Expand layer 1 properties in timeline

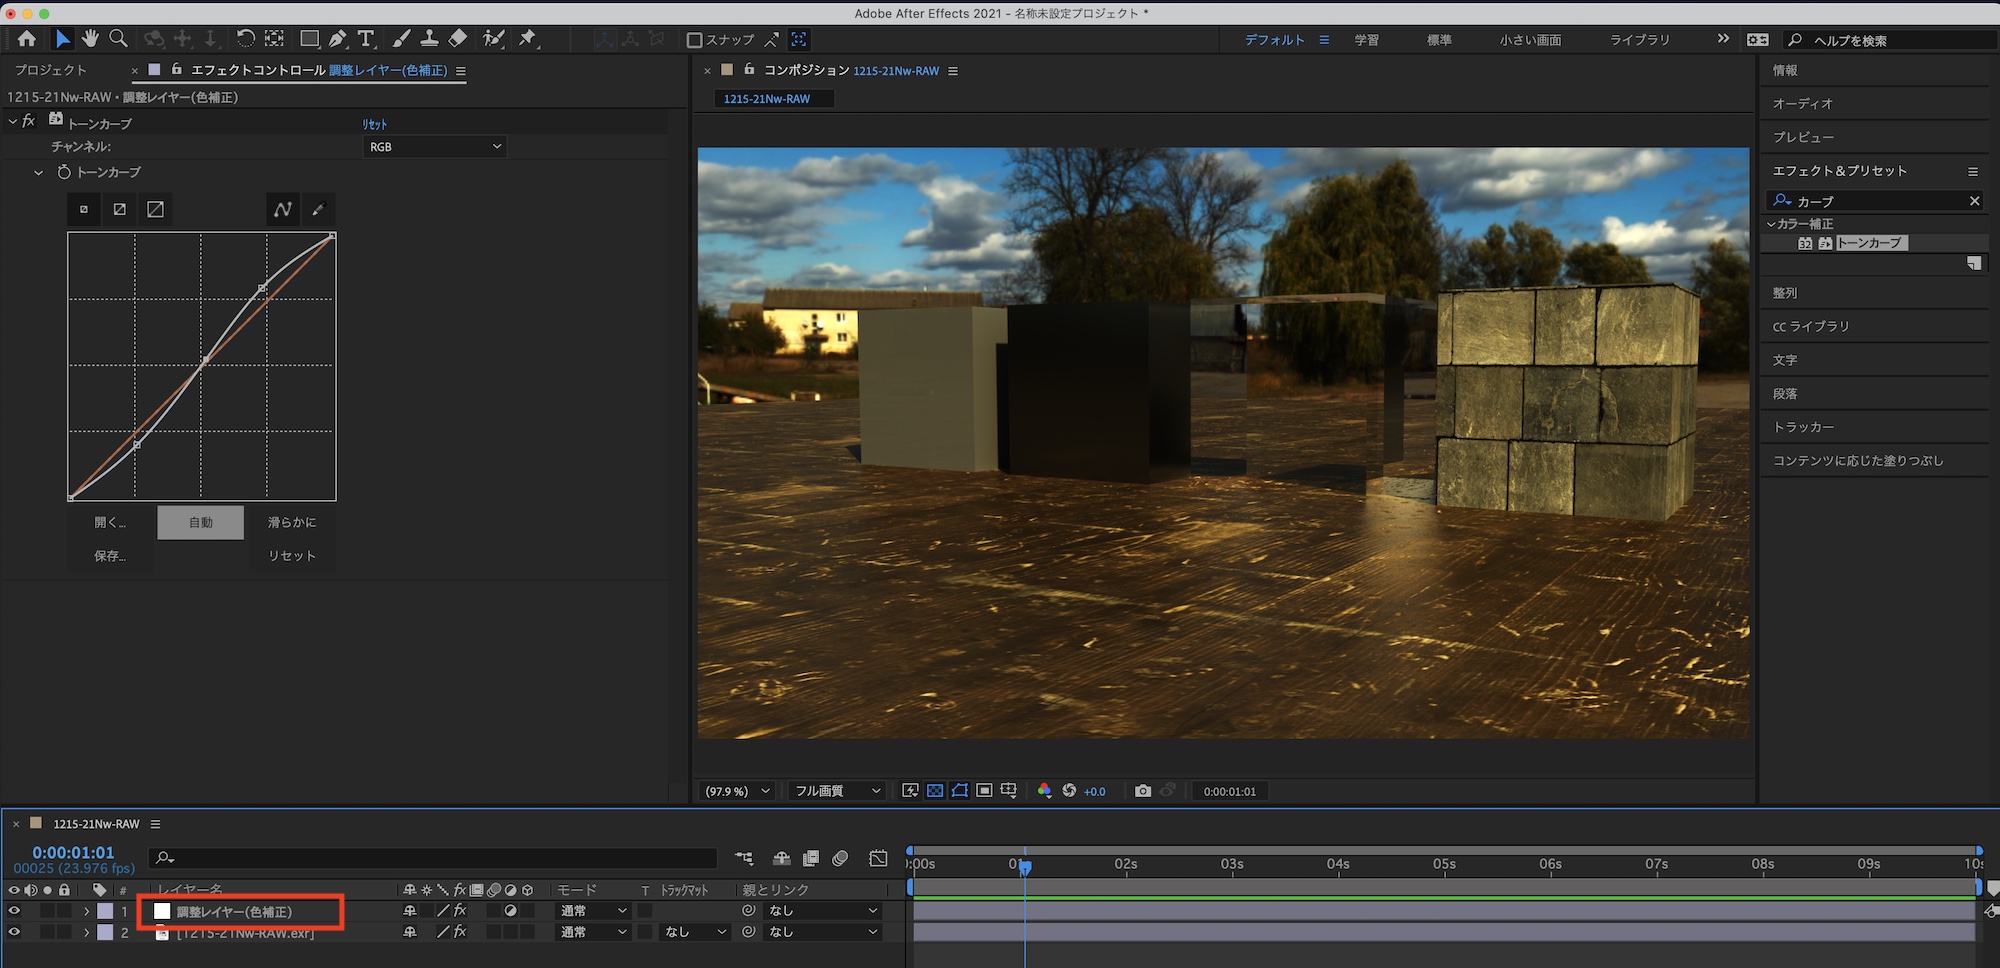pos(87,911)
